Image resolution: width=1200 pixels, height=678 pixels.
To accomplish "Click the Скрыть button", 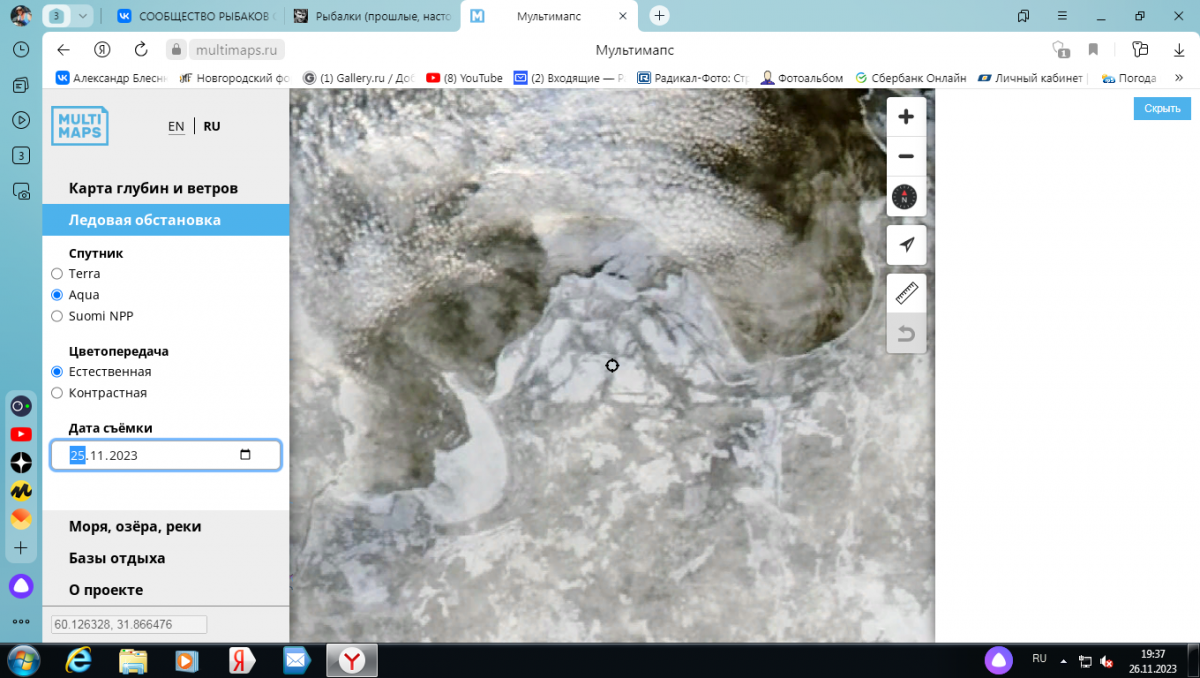I will [x=1162, y=108].
